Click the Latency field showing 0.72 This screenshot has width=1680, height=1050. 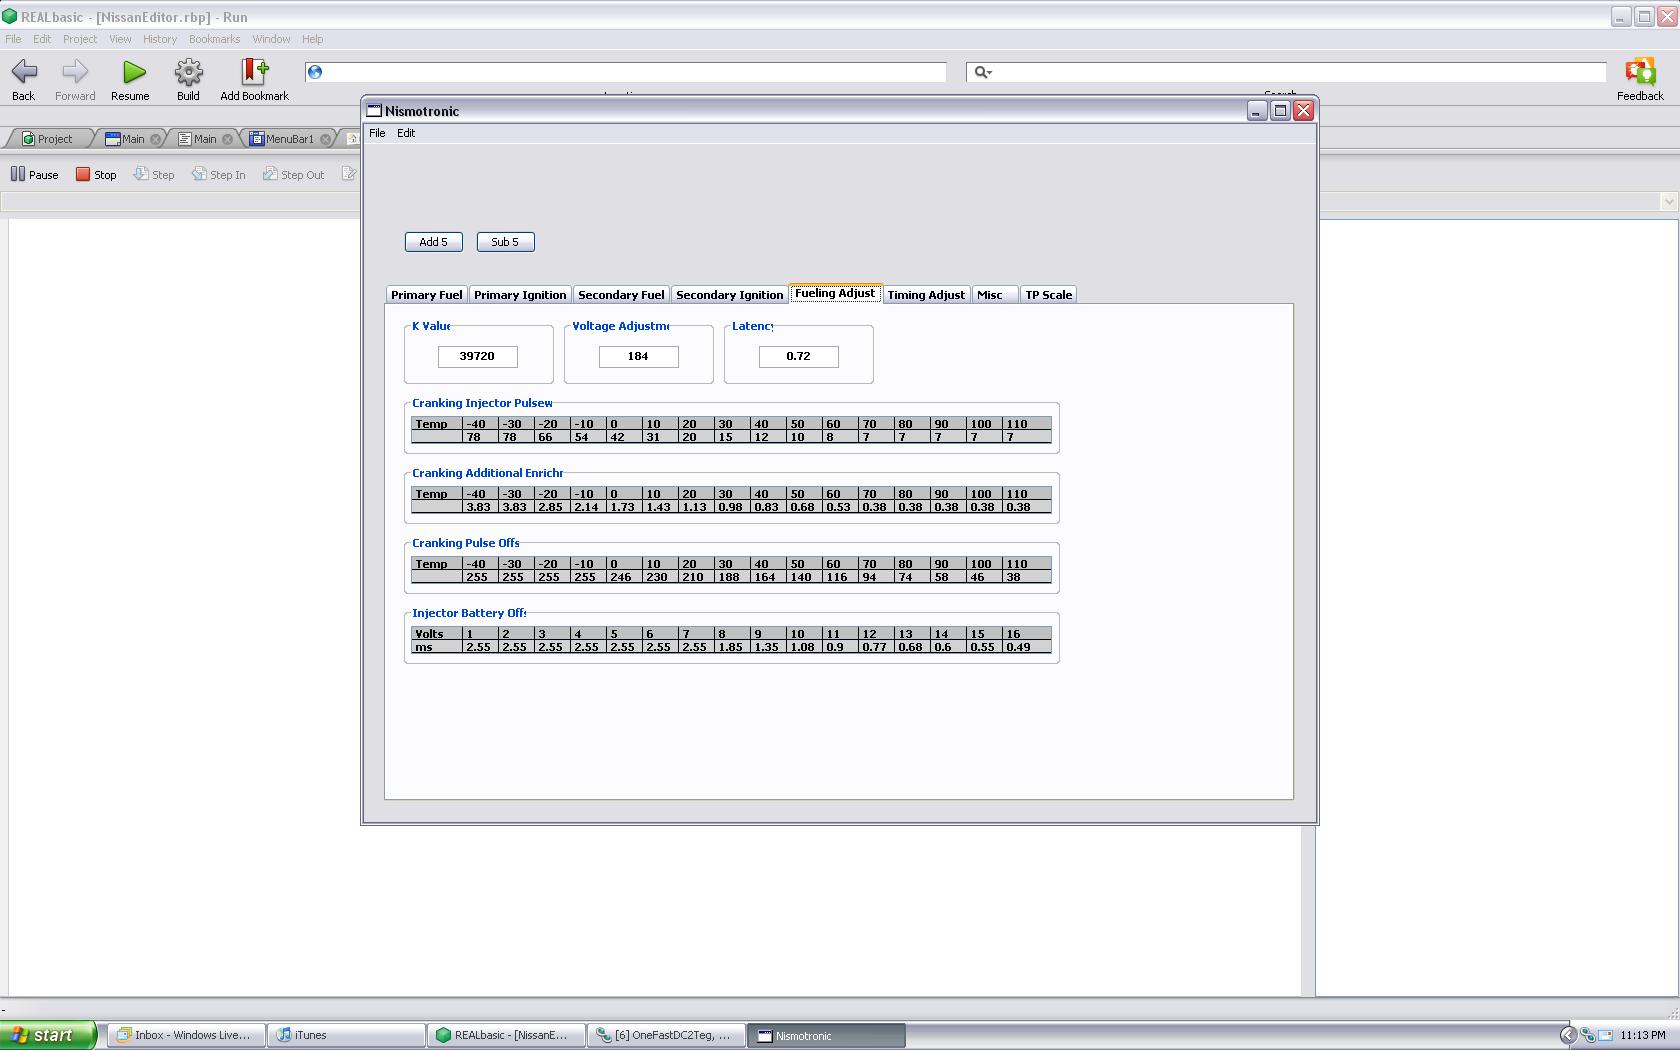798,357
